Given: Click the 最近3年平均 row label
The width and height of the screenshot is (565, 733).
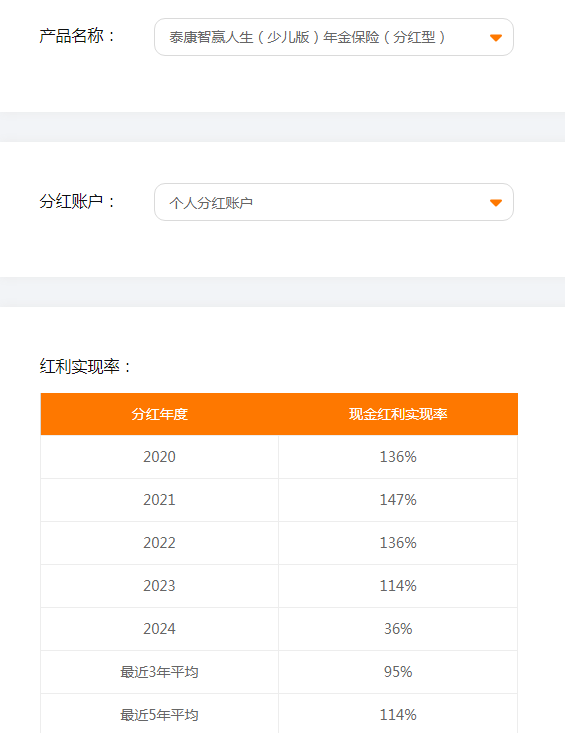Looking at the screenshot, I should (159, 672).
